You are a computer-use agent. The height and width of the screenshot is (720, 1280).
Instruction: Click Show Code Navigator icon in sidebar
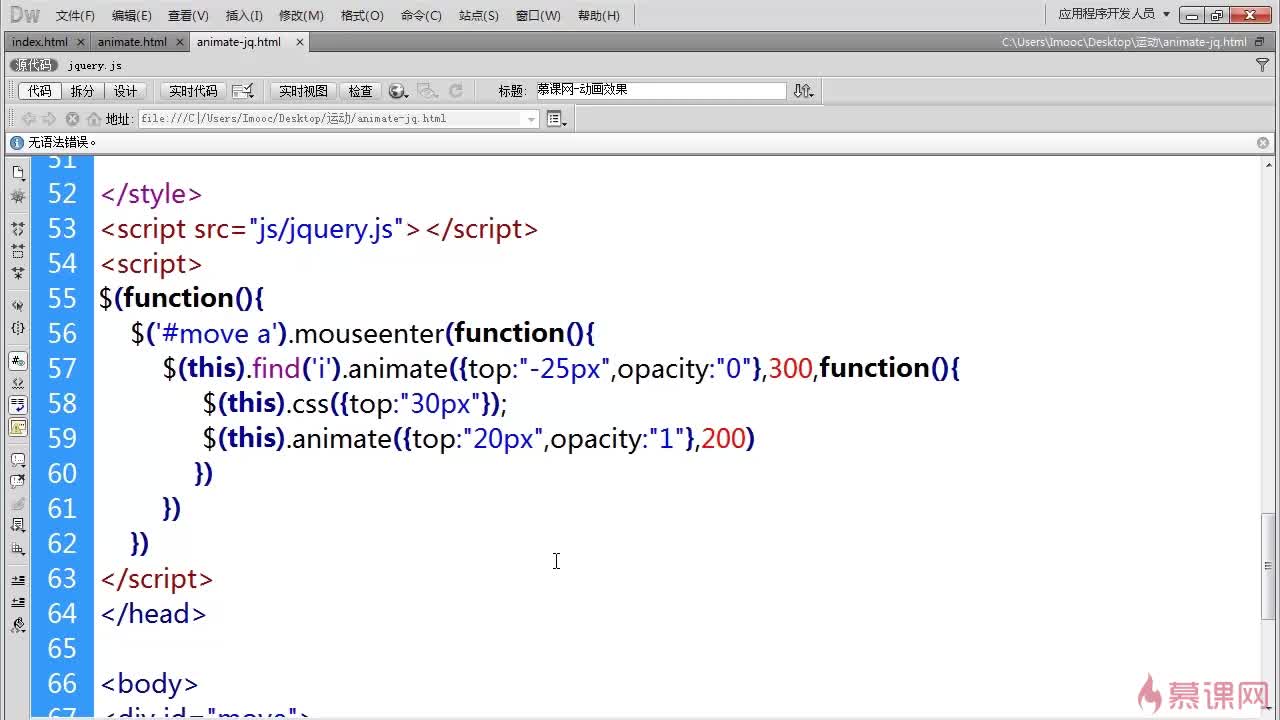[x=18, y=195]
